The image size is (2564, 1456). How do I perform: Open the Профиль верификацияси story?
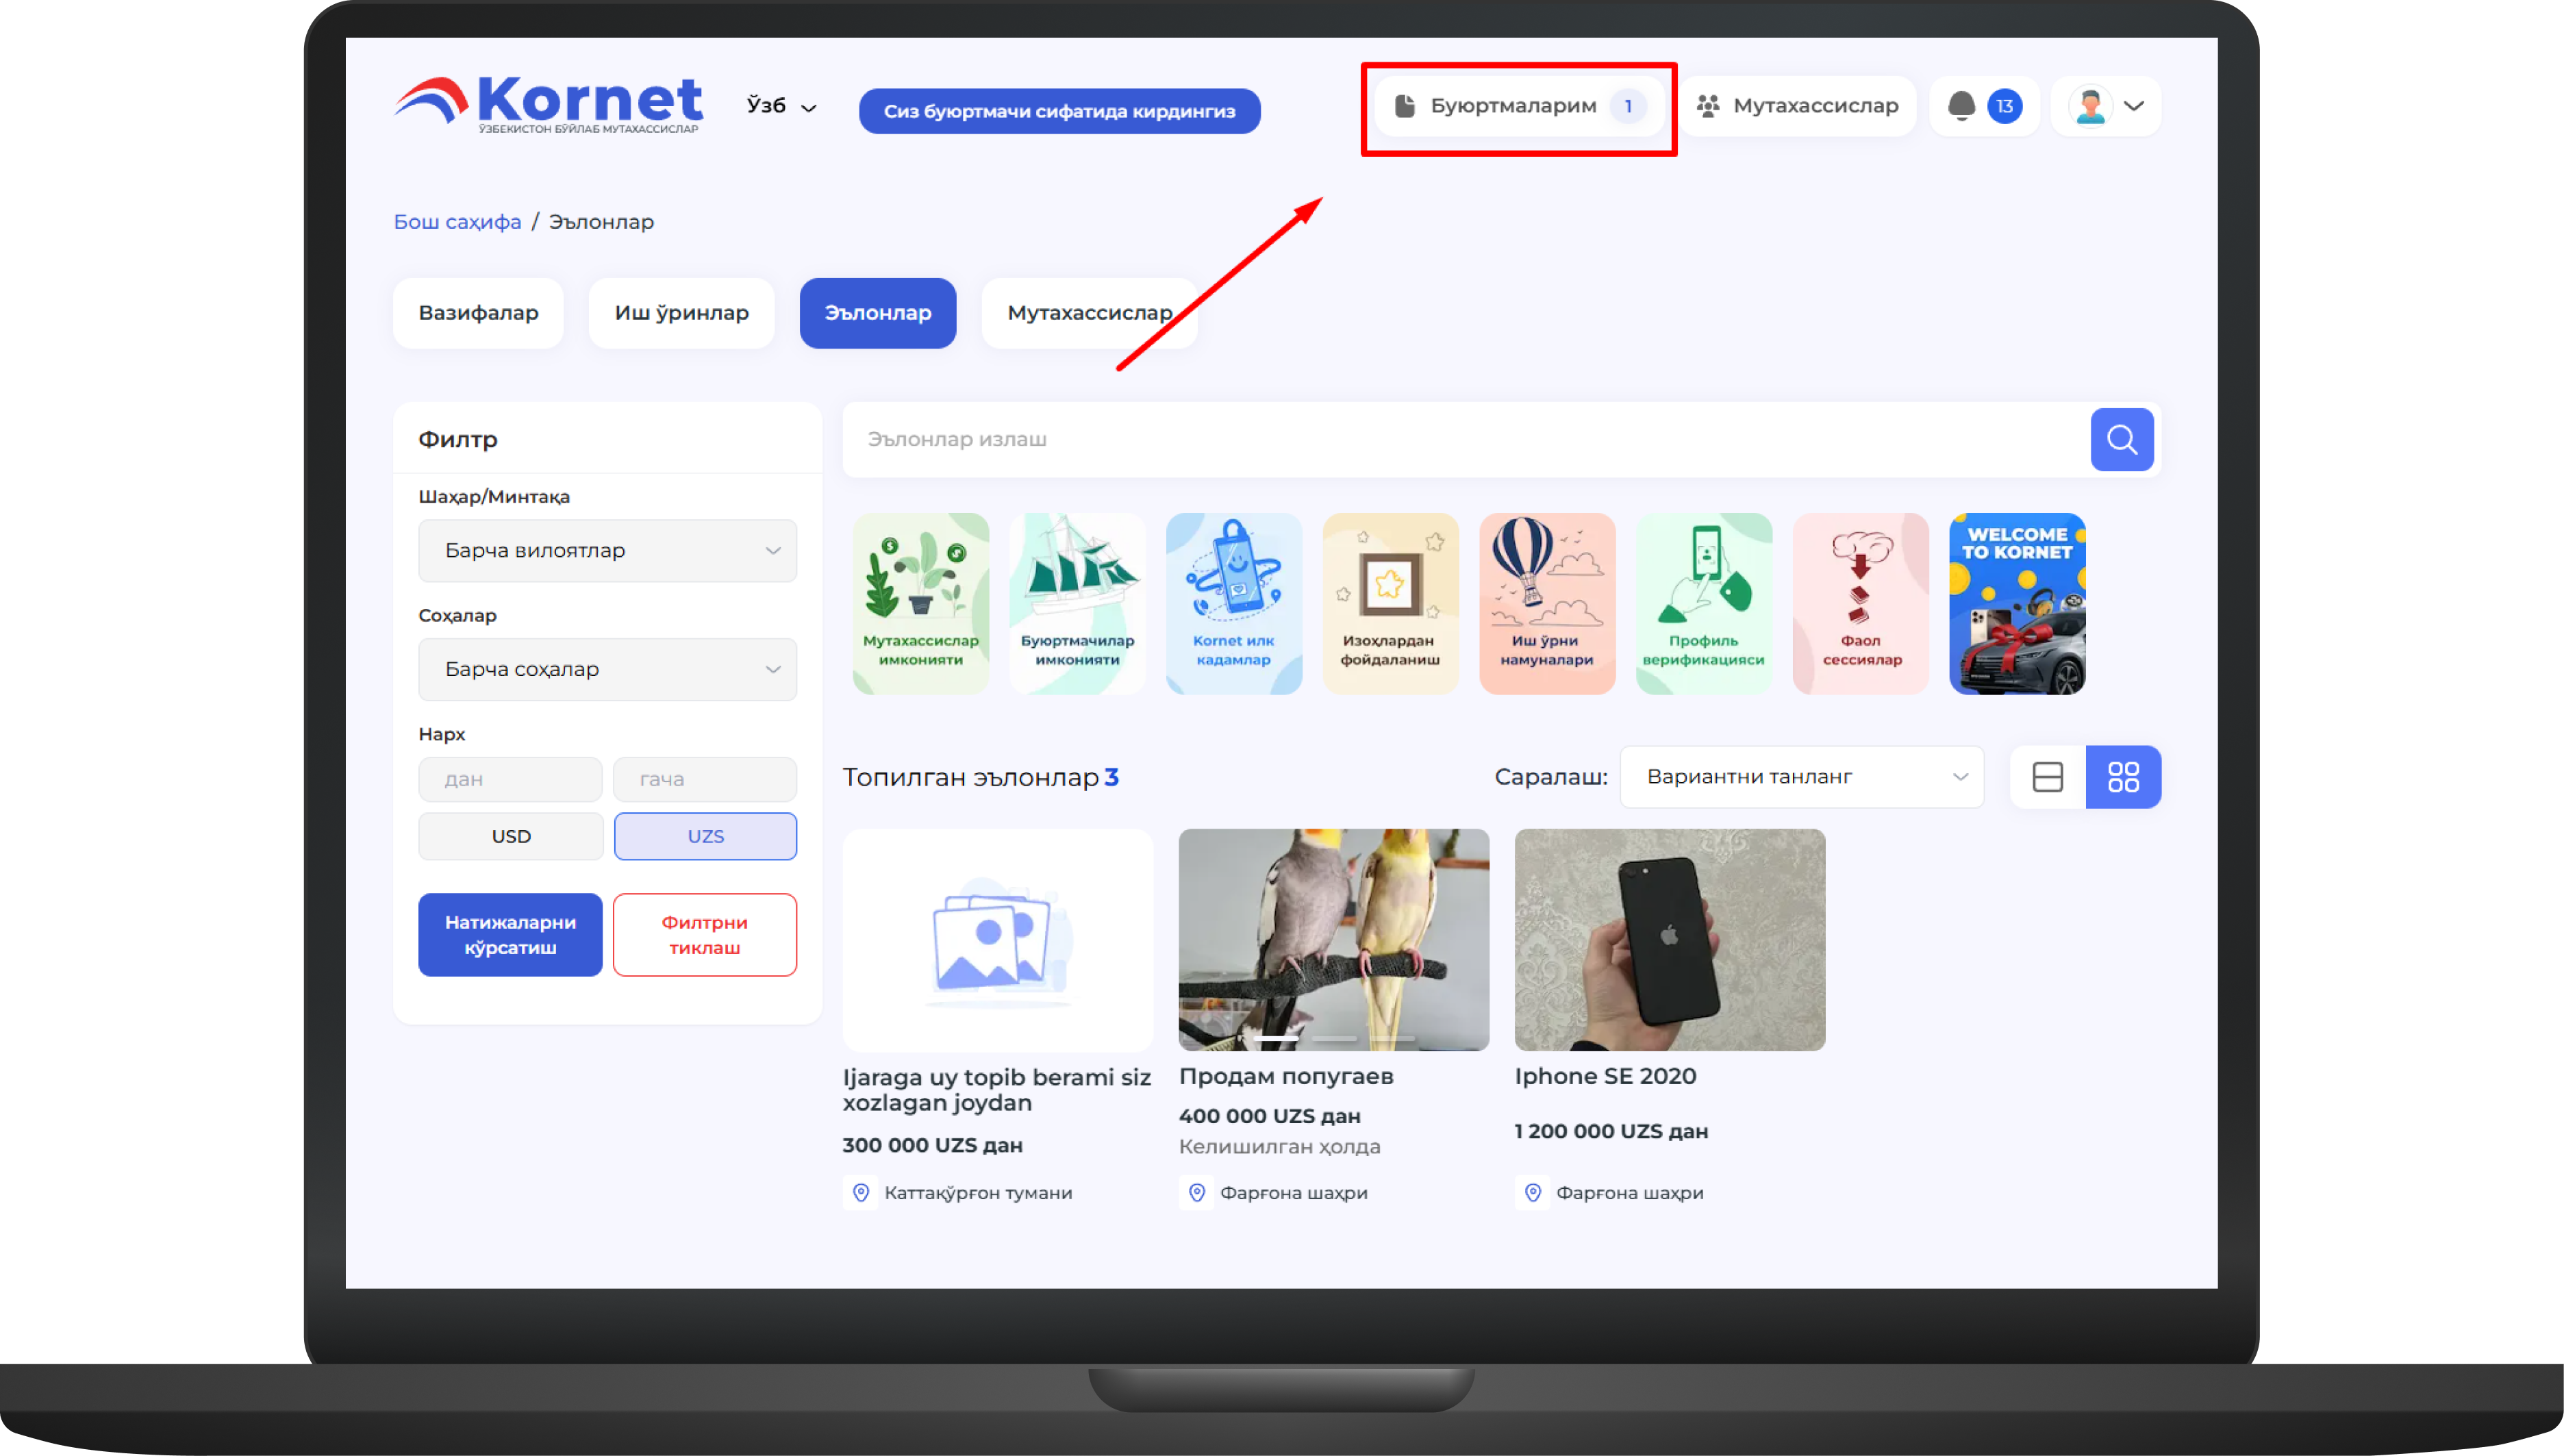(1703, 603)
